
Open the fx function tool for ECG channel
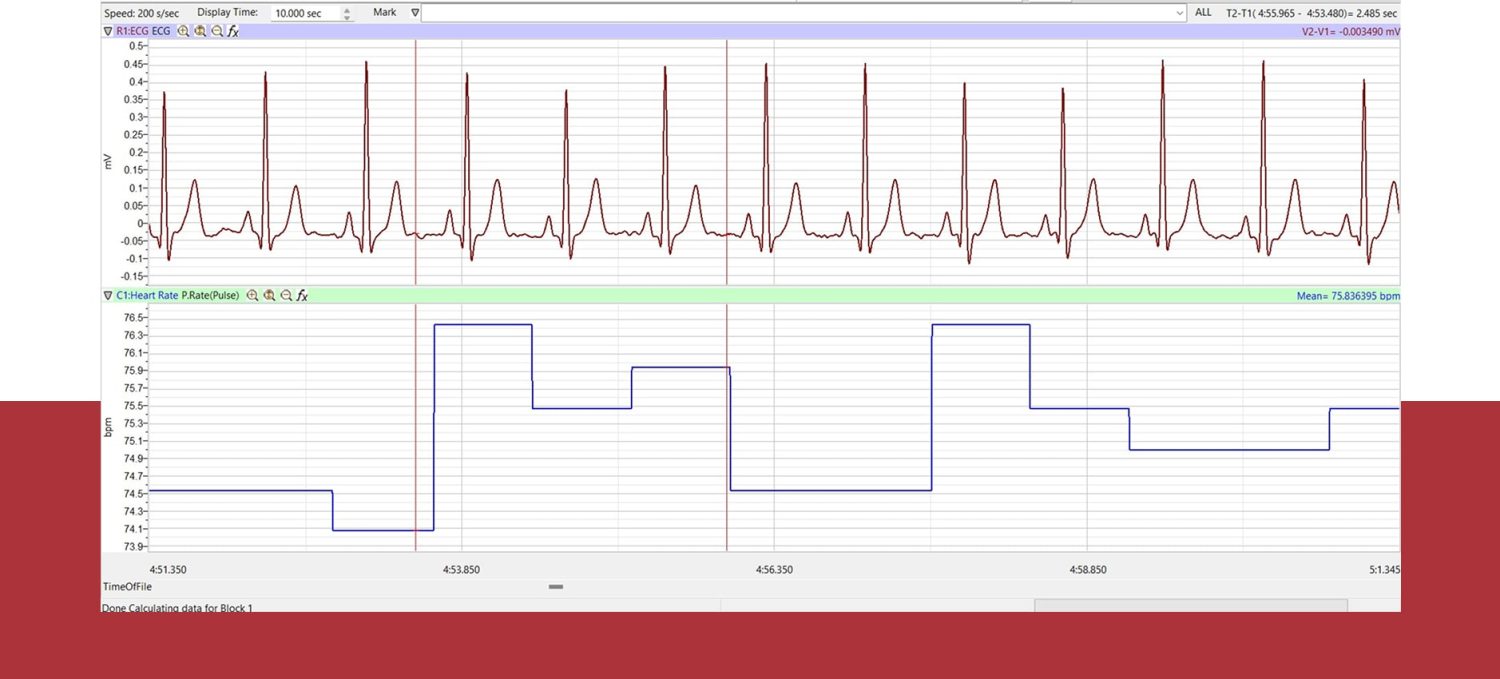[x=232, y=31]
